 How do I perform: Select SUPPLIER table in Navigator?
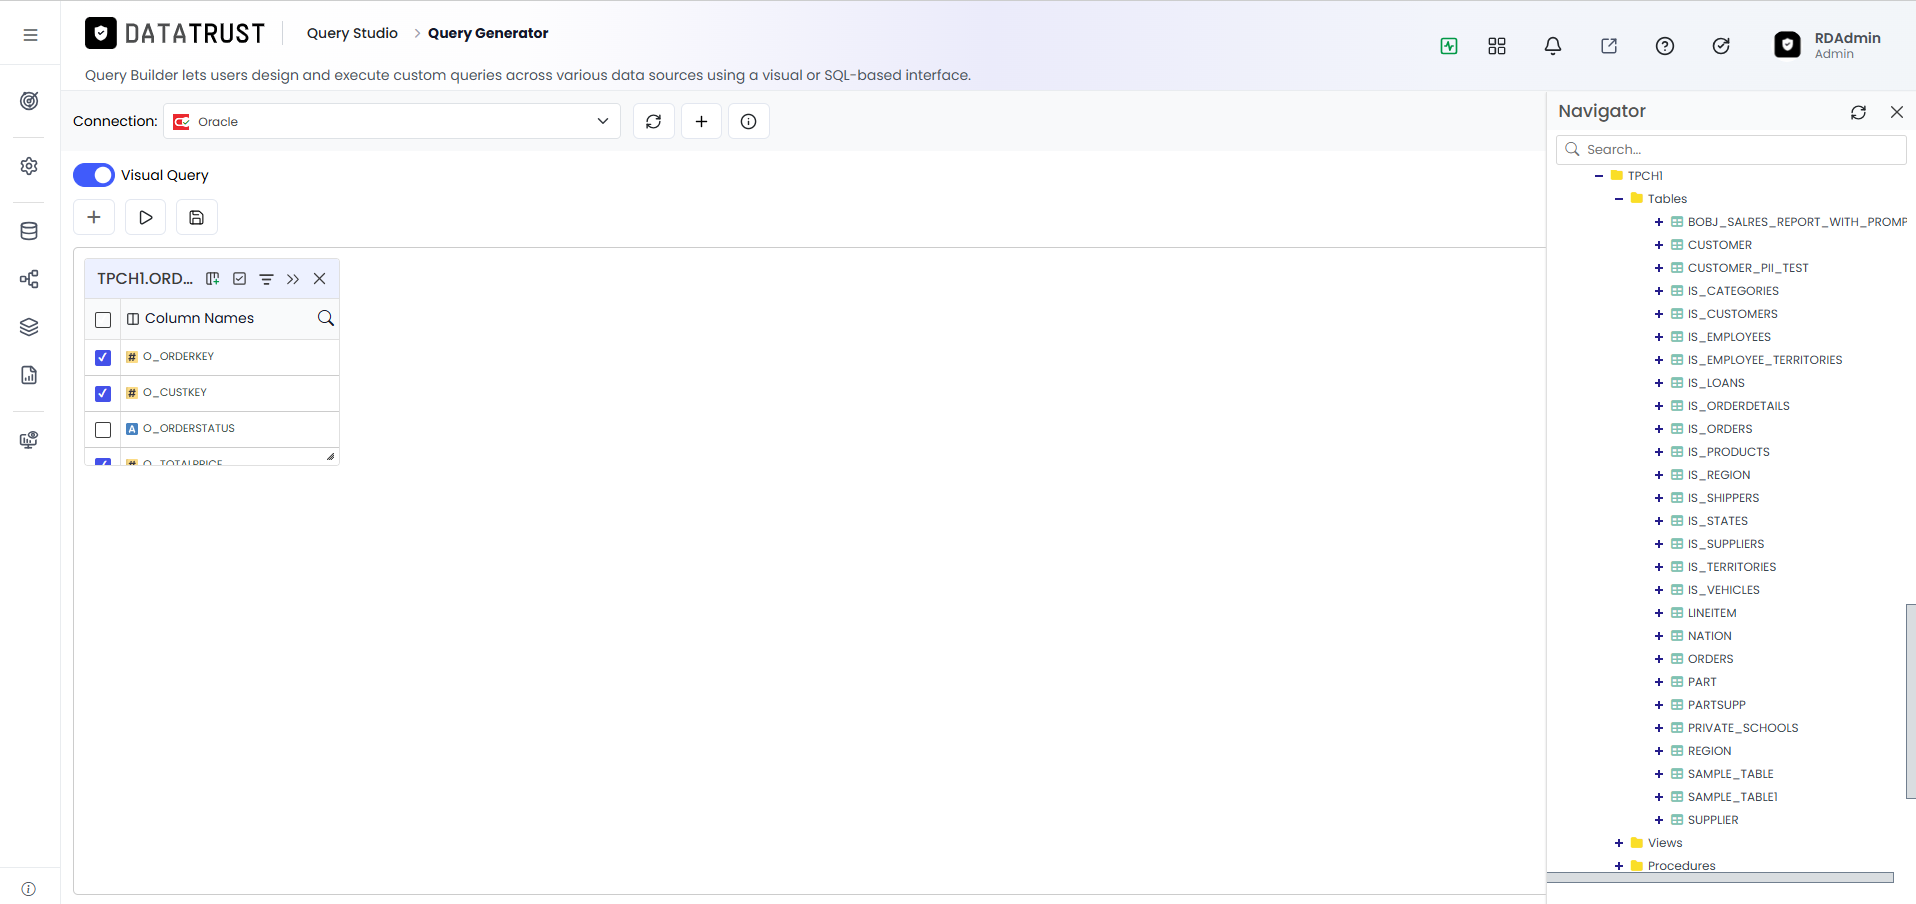click(x=1713, y=820)
